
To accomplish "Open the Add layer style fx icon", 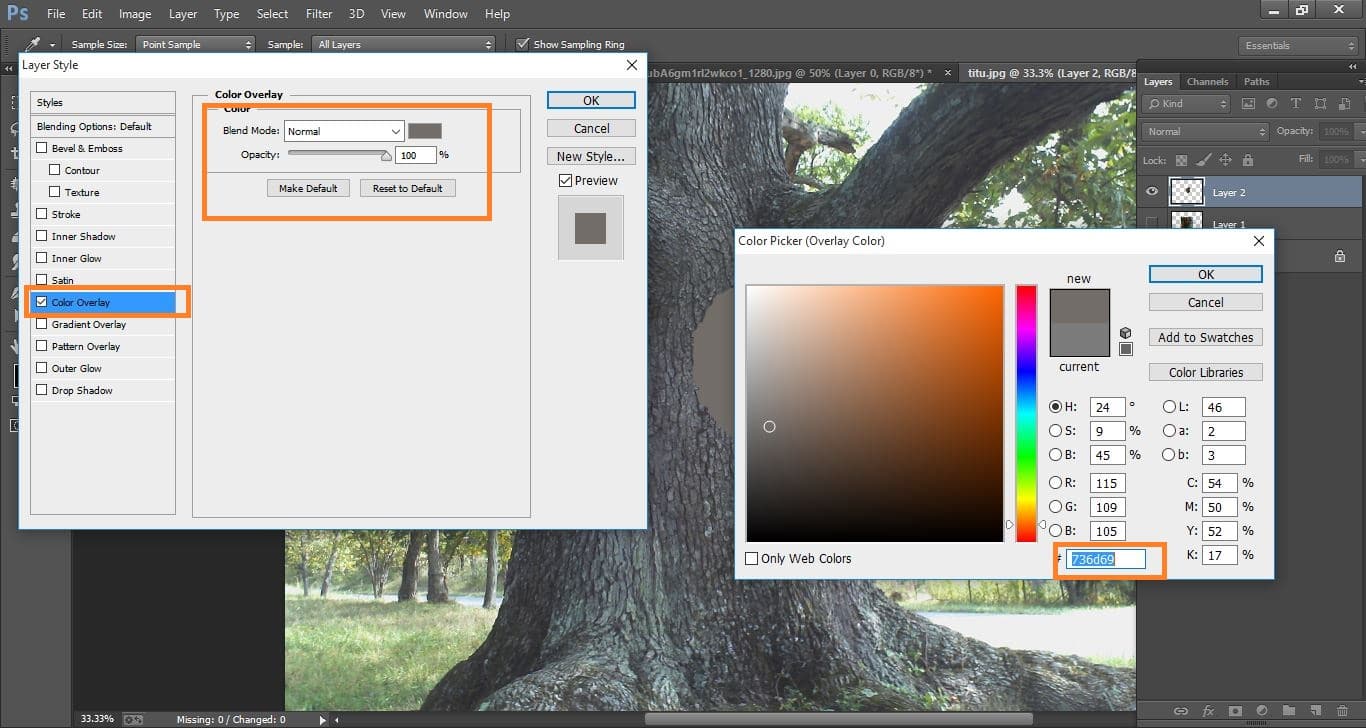I will (x=1208, y=711).
